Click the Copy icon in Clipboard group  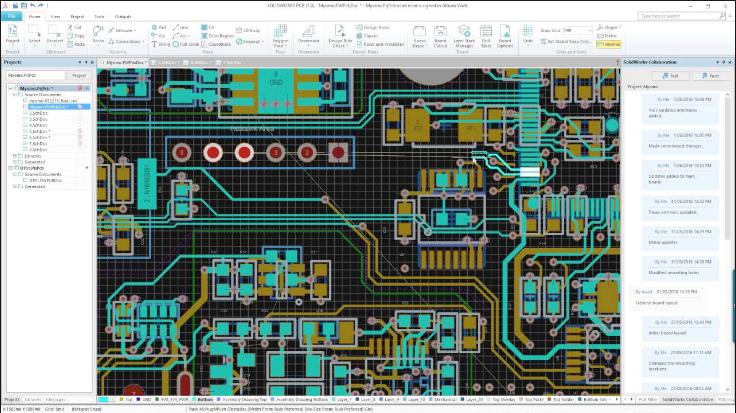pos(76,36)
